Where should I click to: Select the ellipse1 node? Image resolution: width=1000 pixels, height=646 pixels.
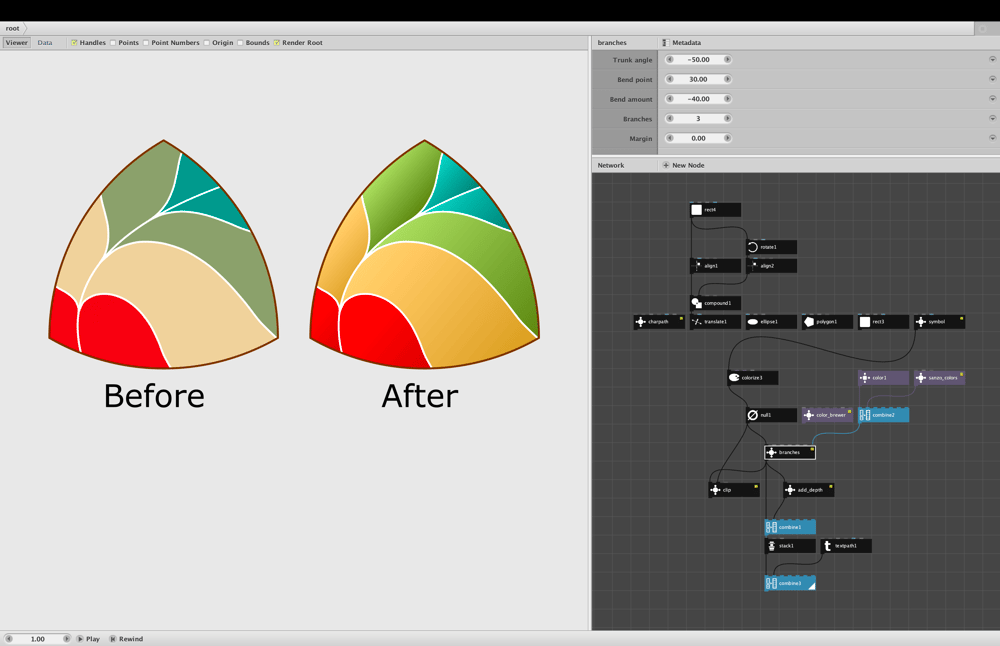(771, 321)
